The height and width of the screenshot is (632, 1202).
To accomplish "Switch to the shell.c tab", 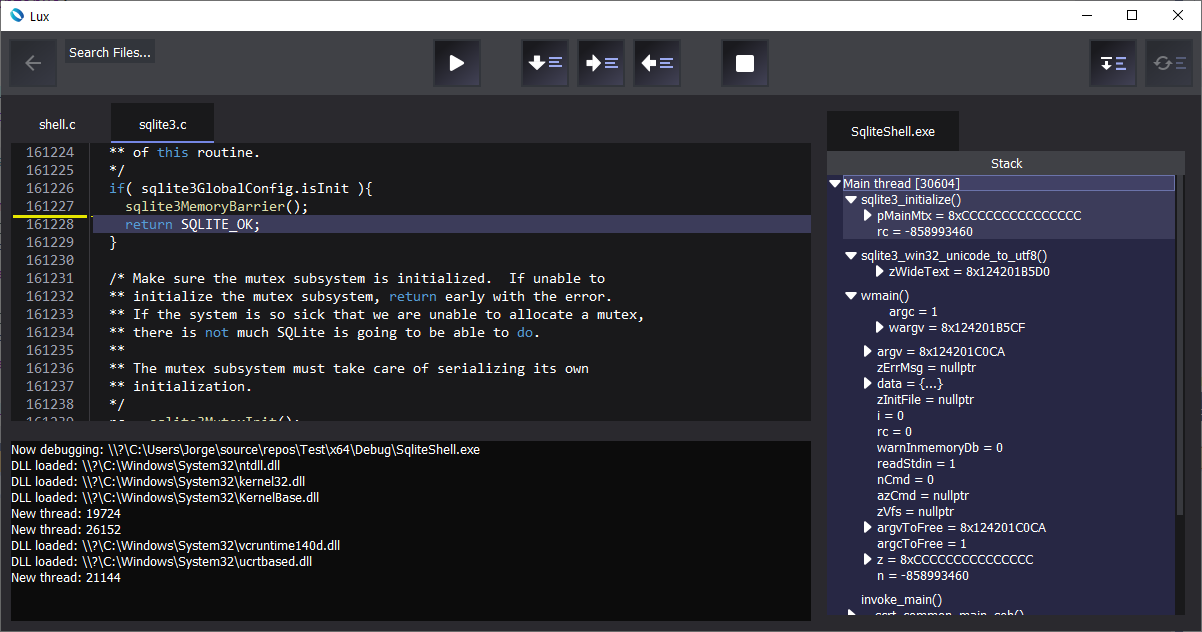I will pyautogui.click(x=57, y=125).
